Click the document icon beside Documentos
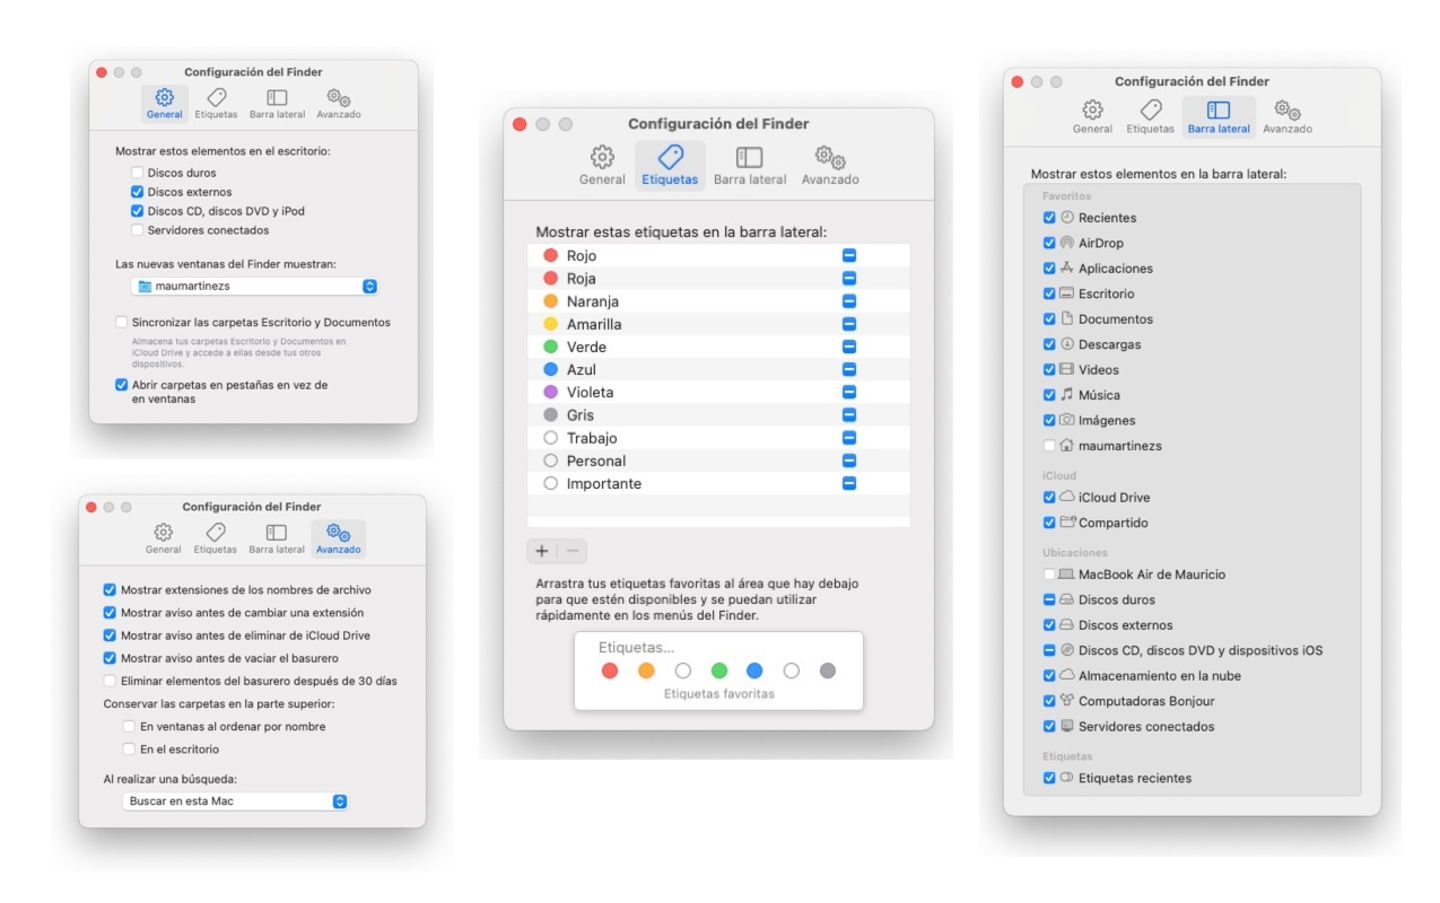1440x903 pixels. coord(1067,318)
